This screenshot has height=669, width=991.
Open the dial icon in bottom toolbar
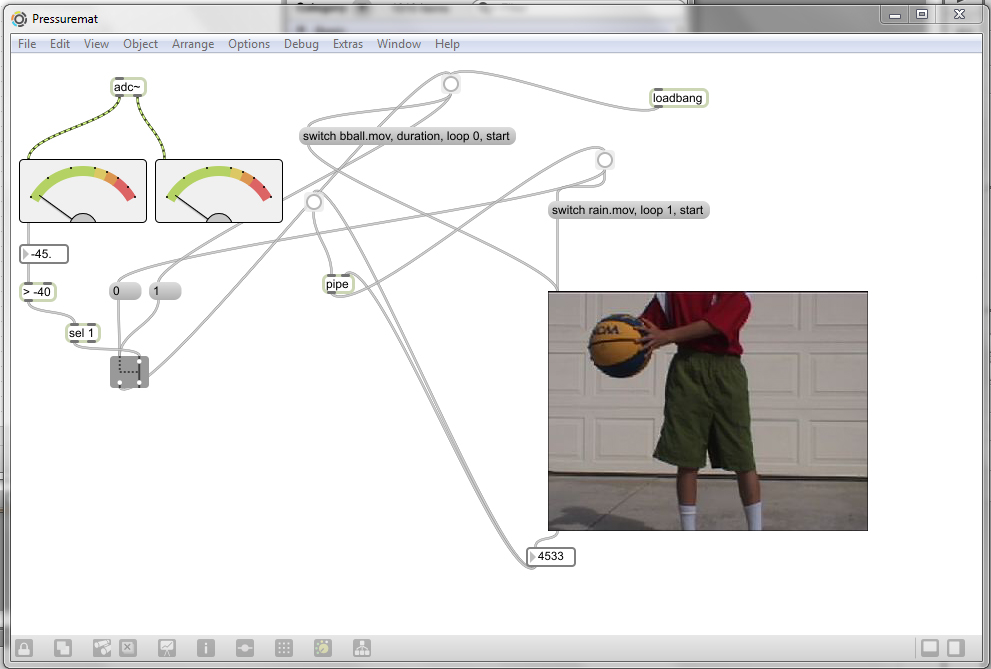322,648
